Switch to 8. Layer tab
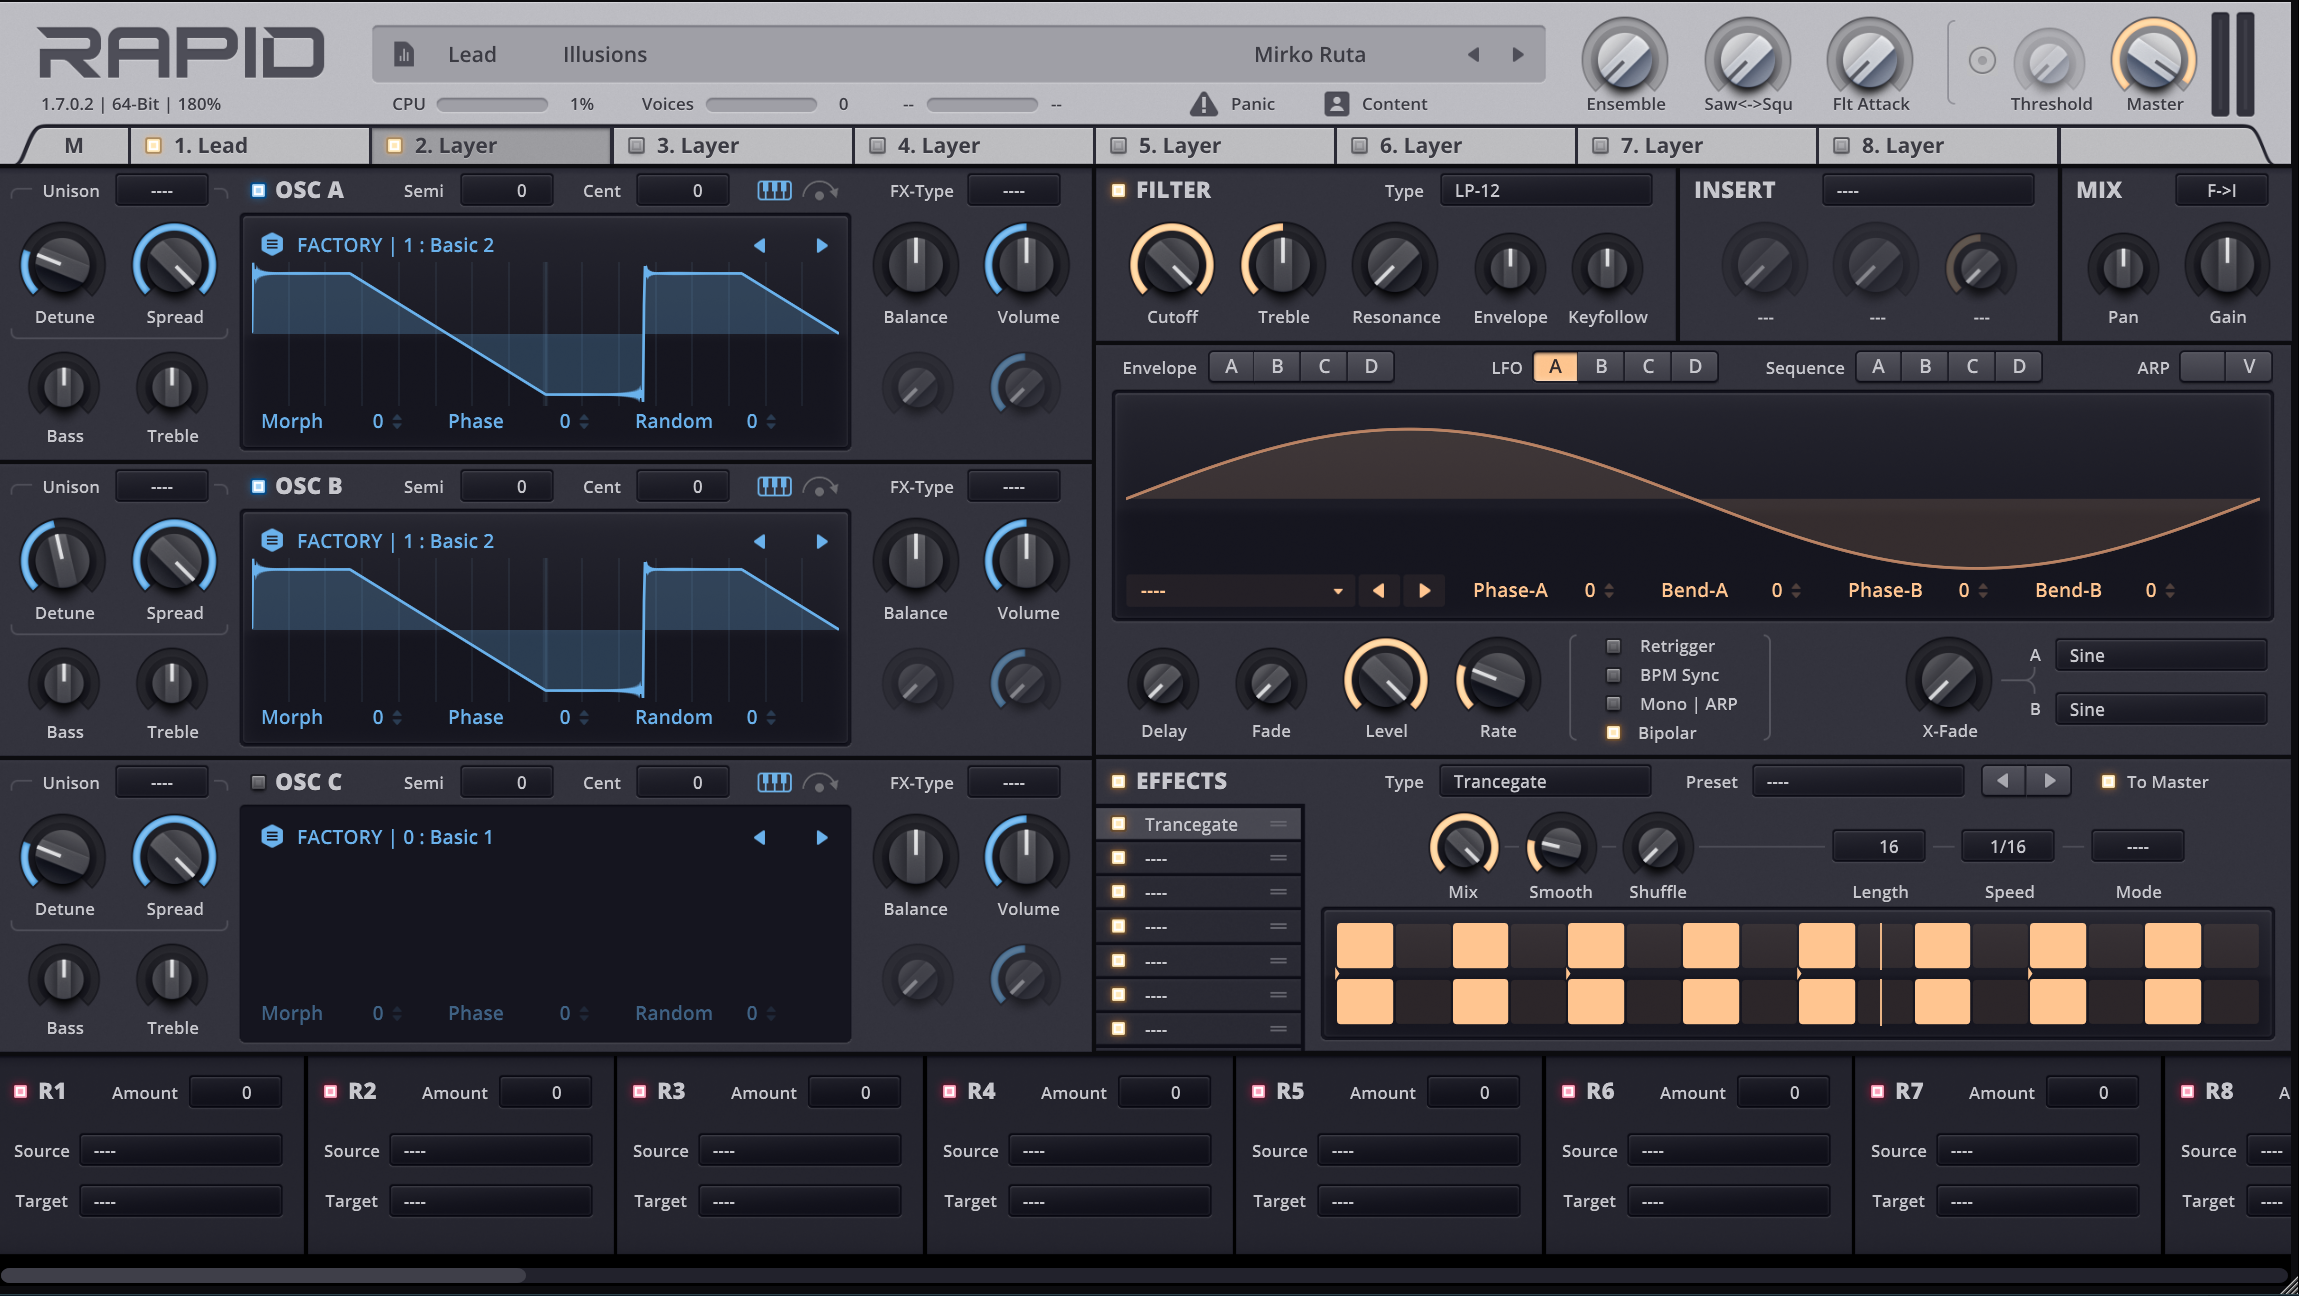This screenshot has height=1296, width=2299. tap(1938, 145)
